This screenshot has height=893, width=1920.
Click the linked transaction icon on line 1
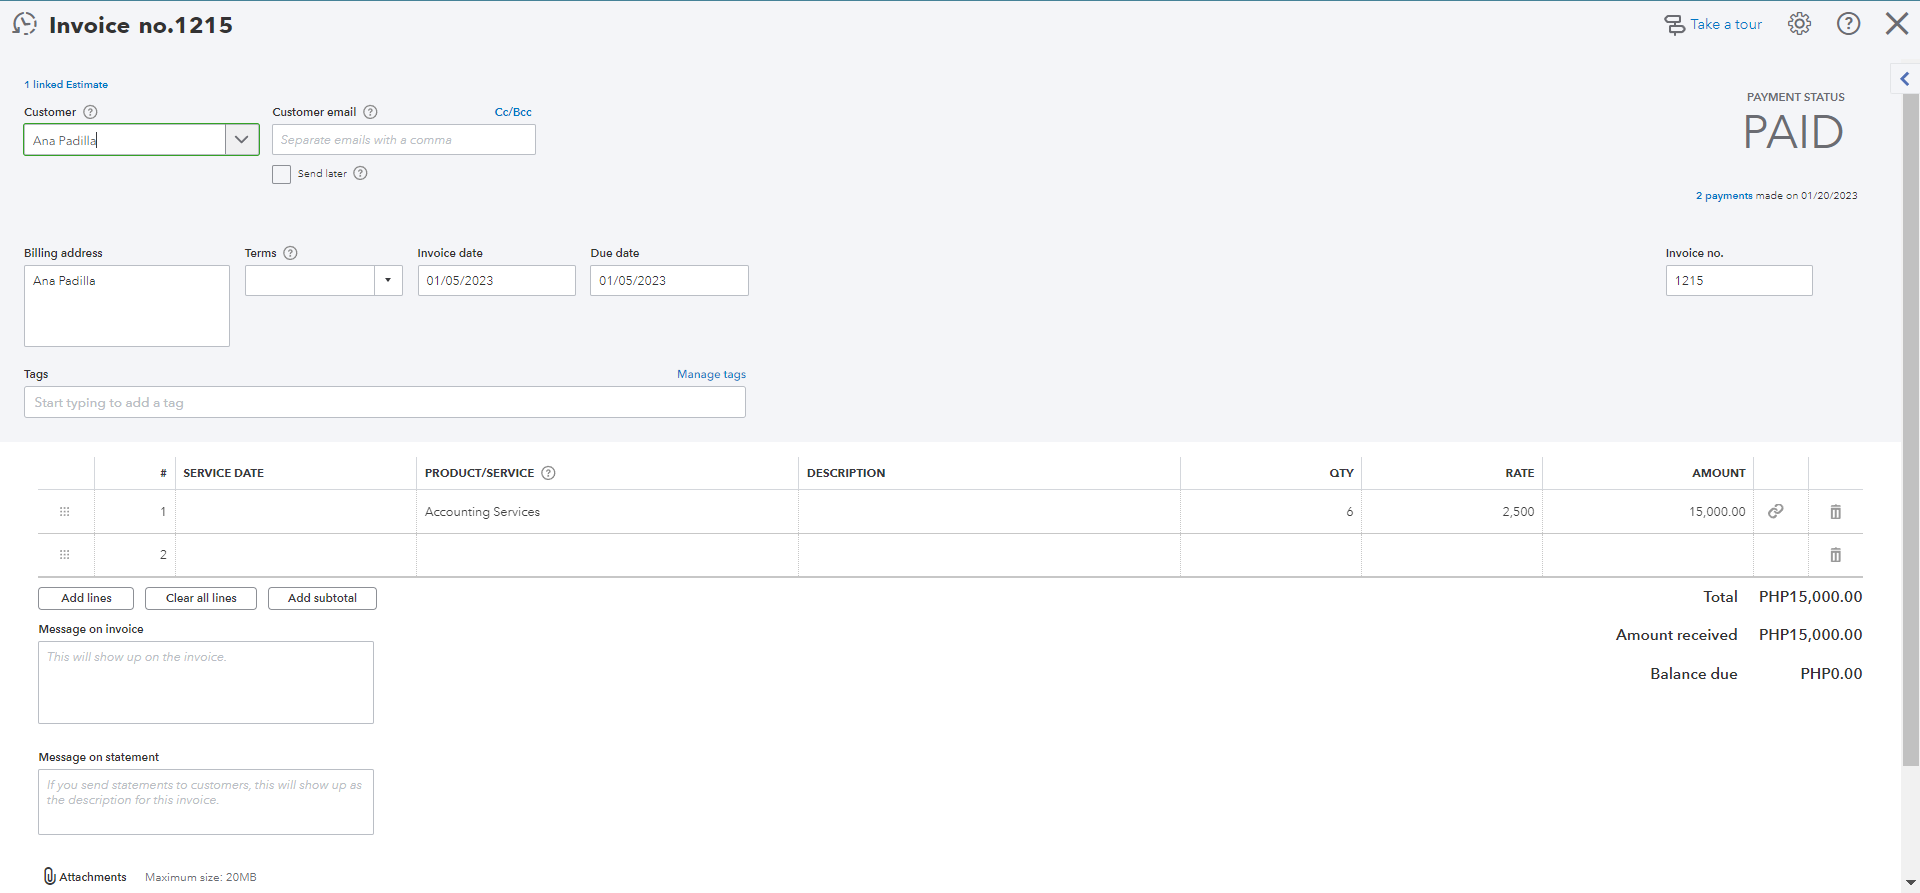tap(1776, 511)
